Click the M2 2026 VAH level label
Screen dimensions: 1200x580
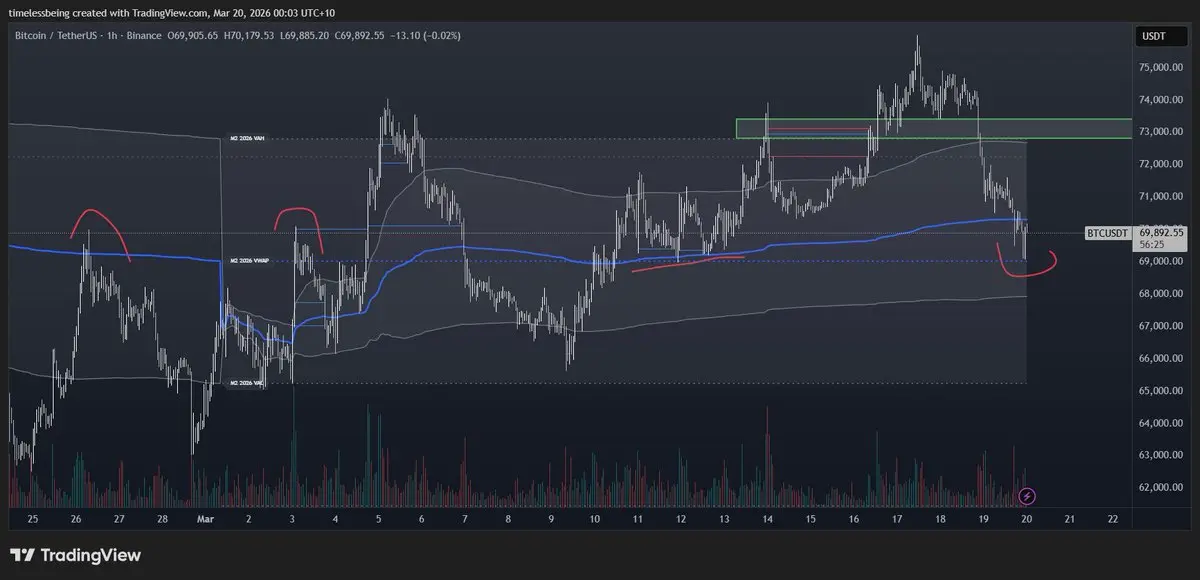tap(245, 139)
